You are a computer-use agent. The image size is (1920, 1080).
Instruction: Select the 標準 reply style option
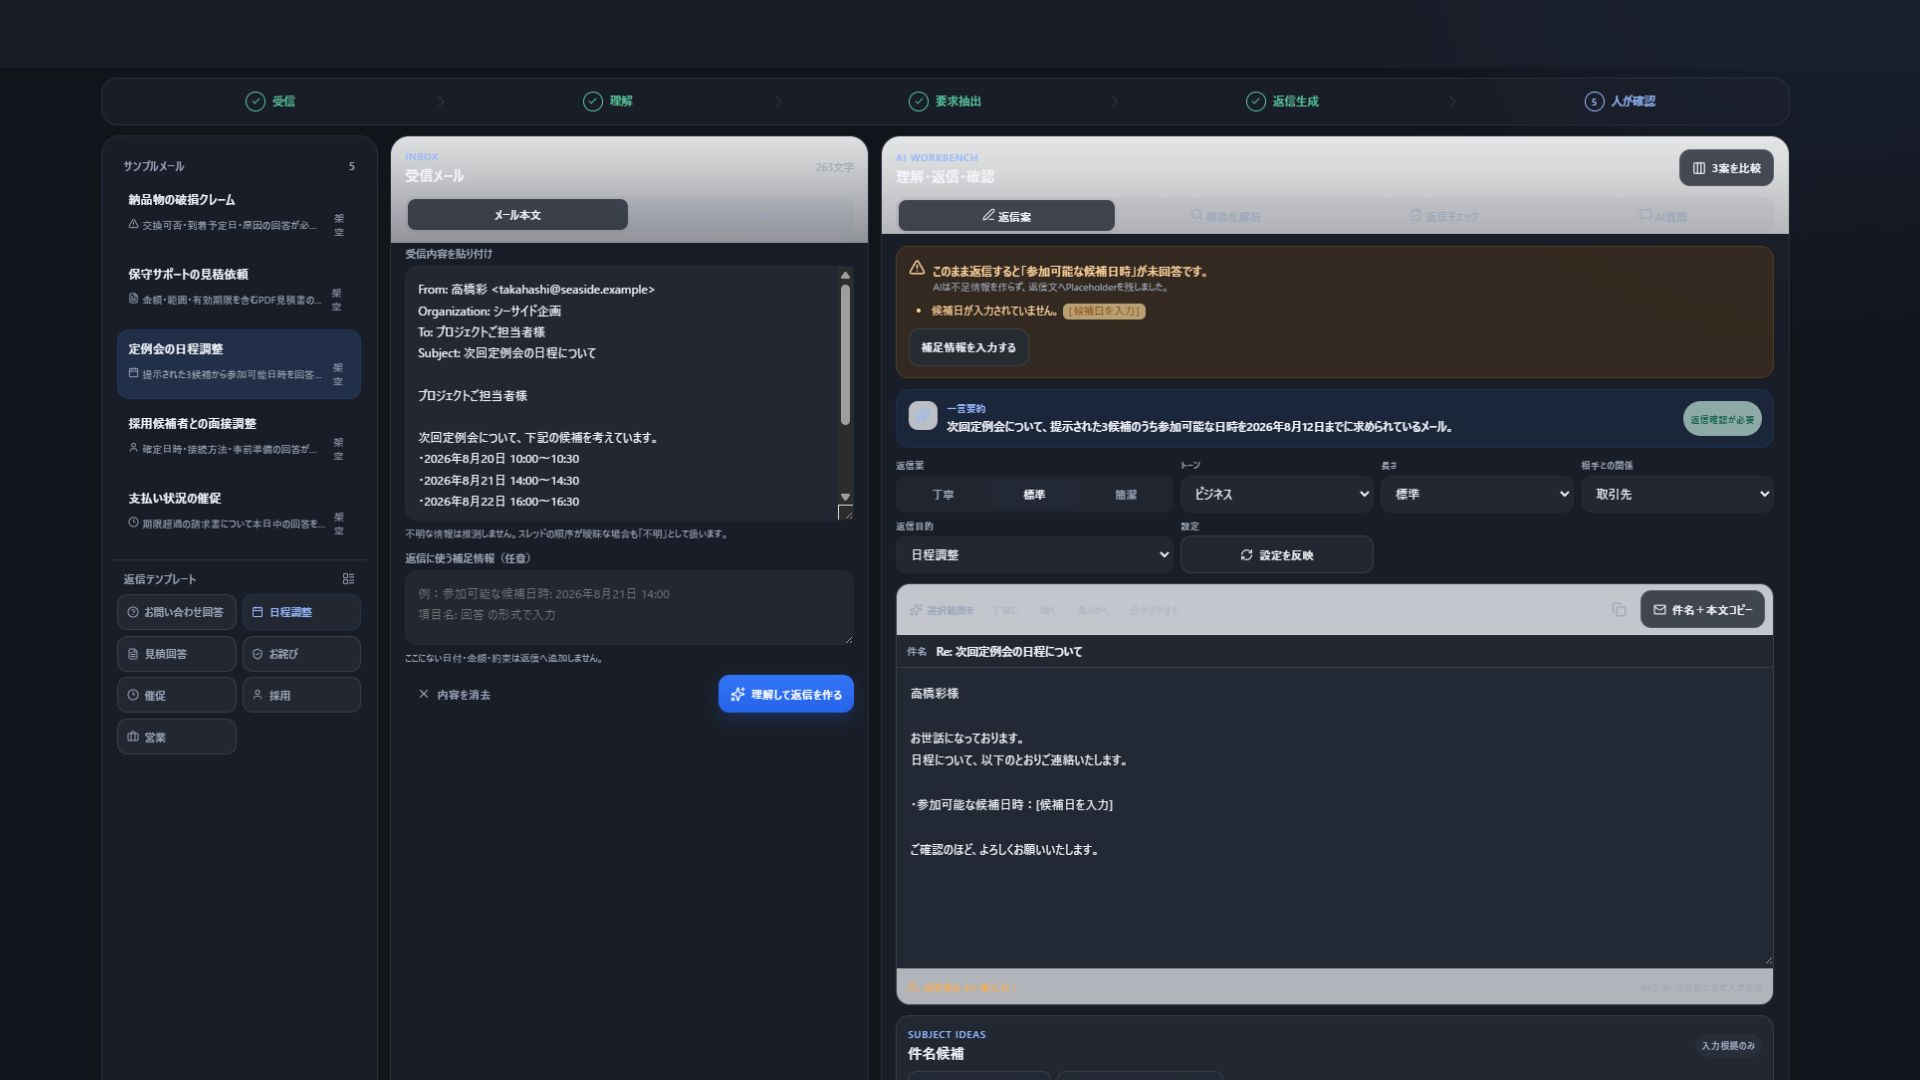pyautogui.click(x=1034, y=494)
